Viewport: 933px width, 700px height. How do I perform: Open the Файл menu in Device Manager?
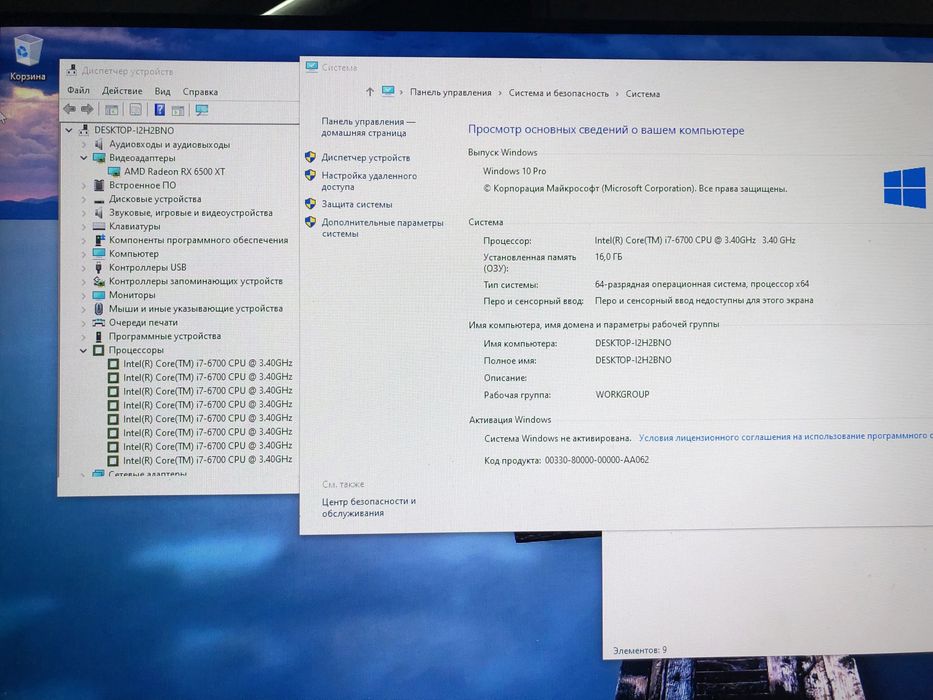pyautogui.click(x=78, y=90)
